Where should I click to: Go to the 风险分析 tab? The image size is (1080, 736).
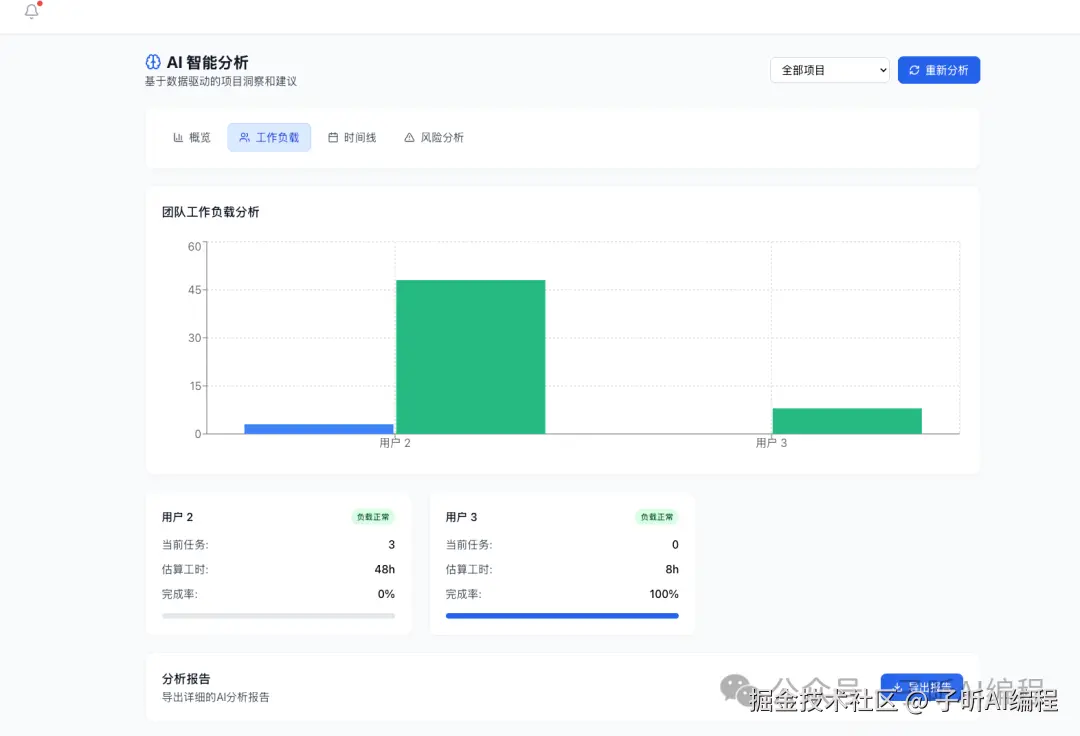434,138
